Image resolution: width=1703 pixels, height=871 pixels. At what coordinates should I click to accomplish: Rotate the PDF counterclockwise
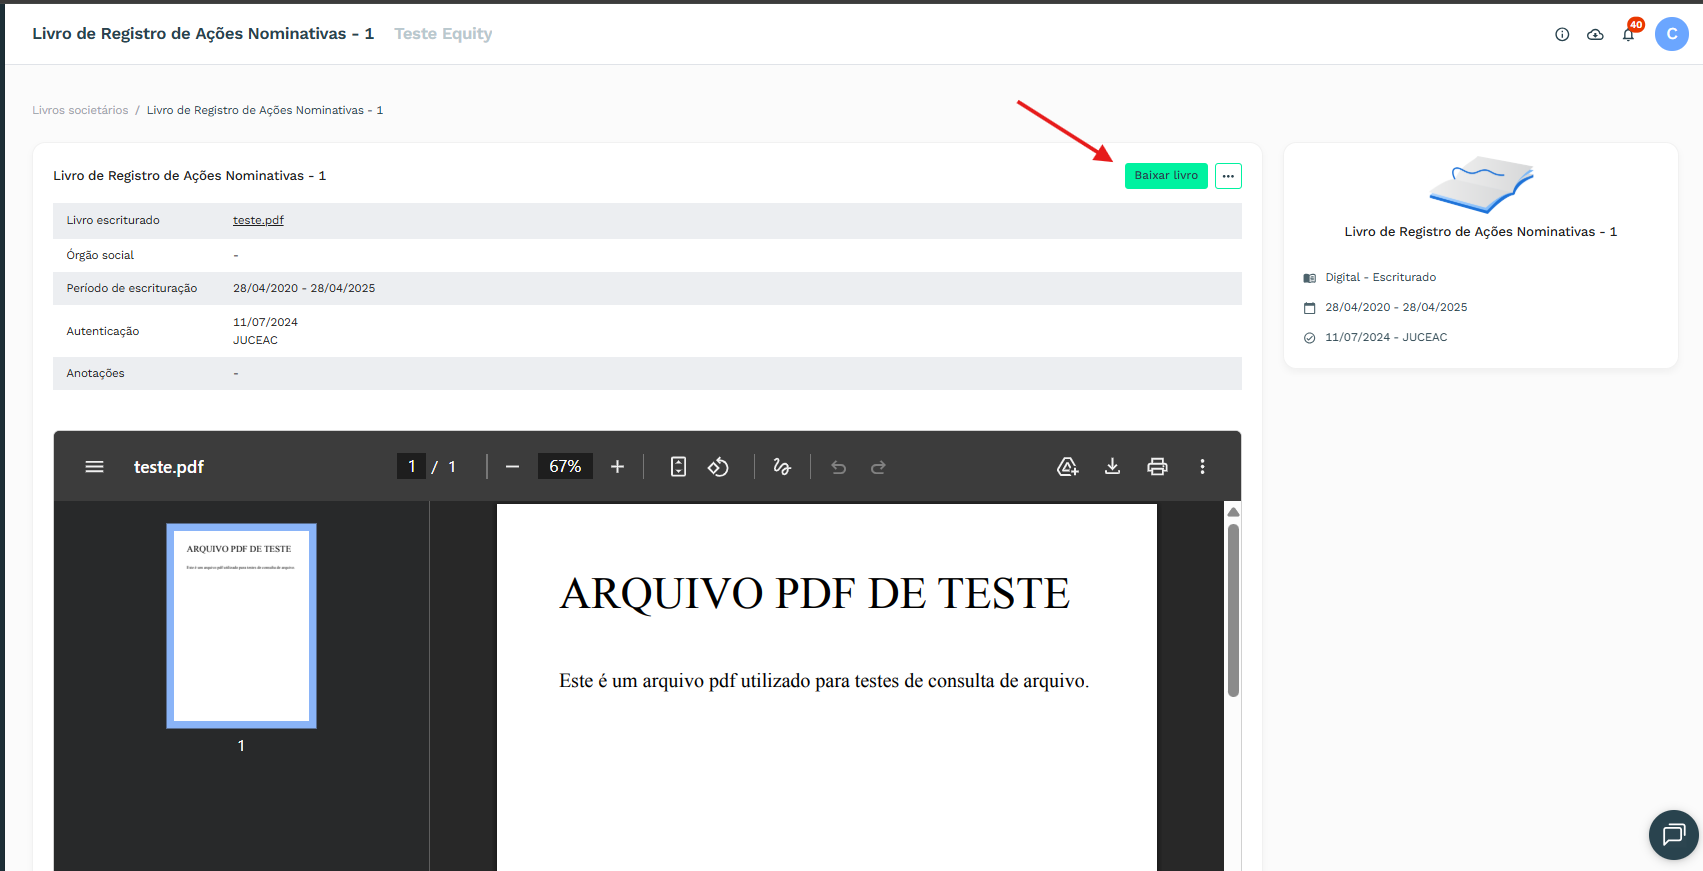click(x=718, y=467)
